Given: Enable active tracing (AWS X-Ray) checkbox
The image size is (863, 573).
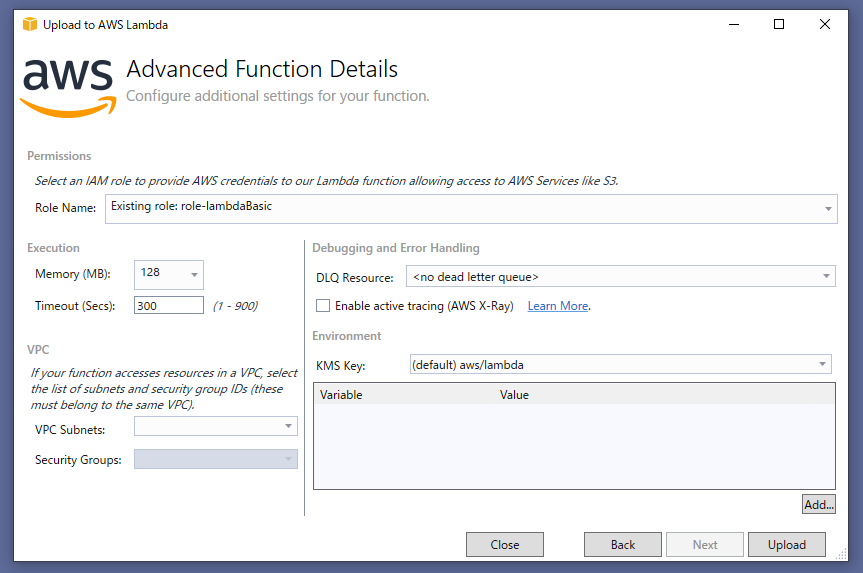Looking at the screenshot, I should click(322, 306).
